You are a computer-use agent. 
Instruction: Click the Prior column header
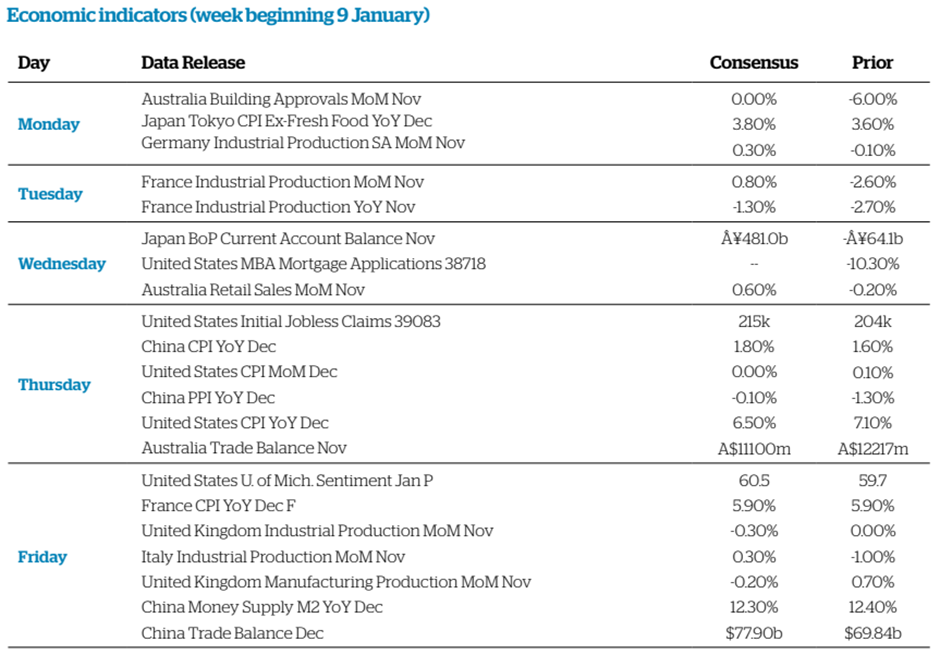pyautogui.click(x=872, y=63)
